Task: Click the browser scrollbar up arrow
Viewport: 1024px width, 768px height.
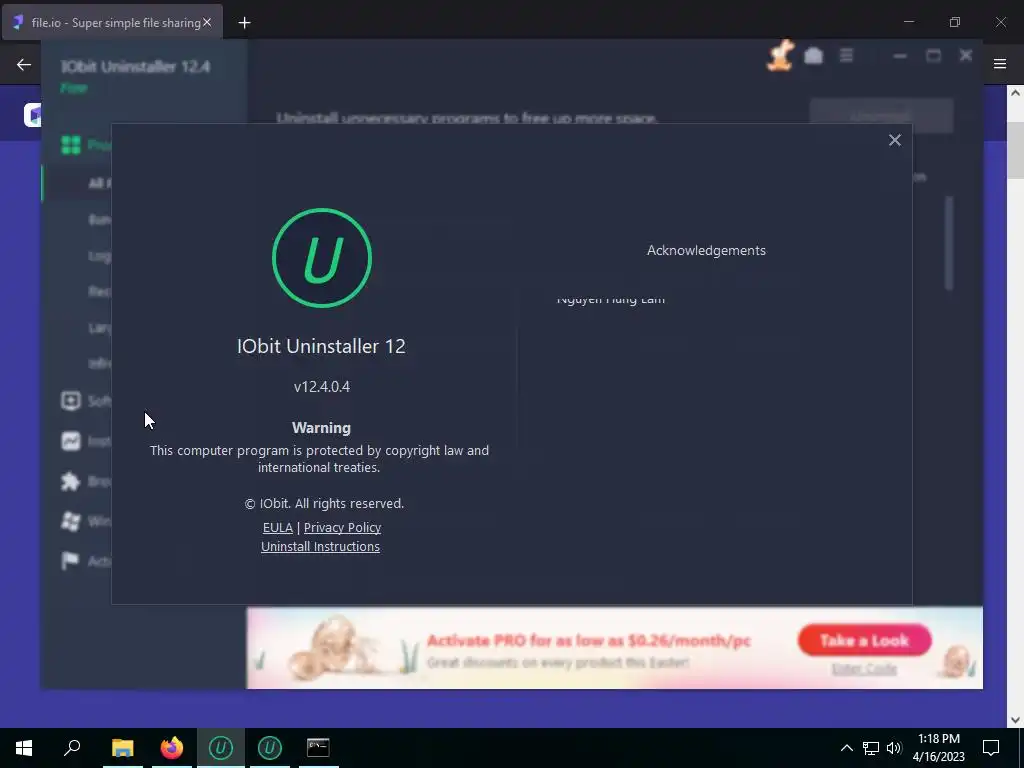Action: pos(1015,93)
